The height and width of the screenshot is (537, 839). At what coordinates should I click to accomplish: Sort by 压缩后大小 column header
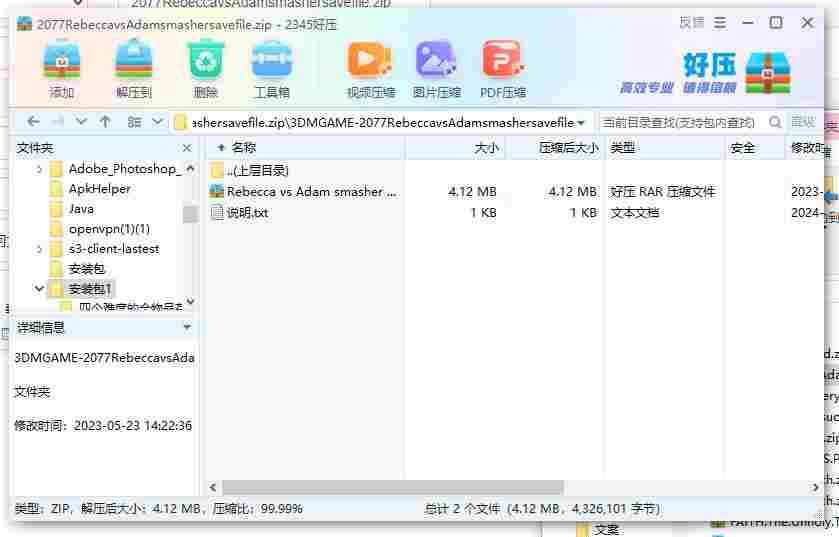(x=568, y=148)
